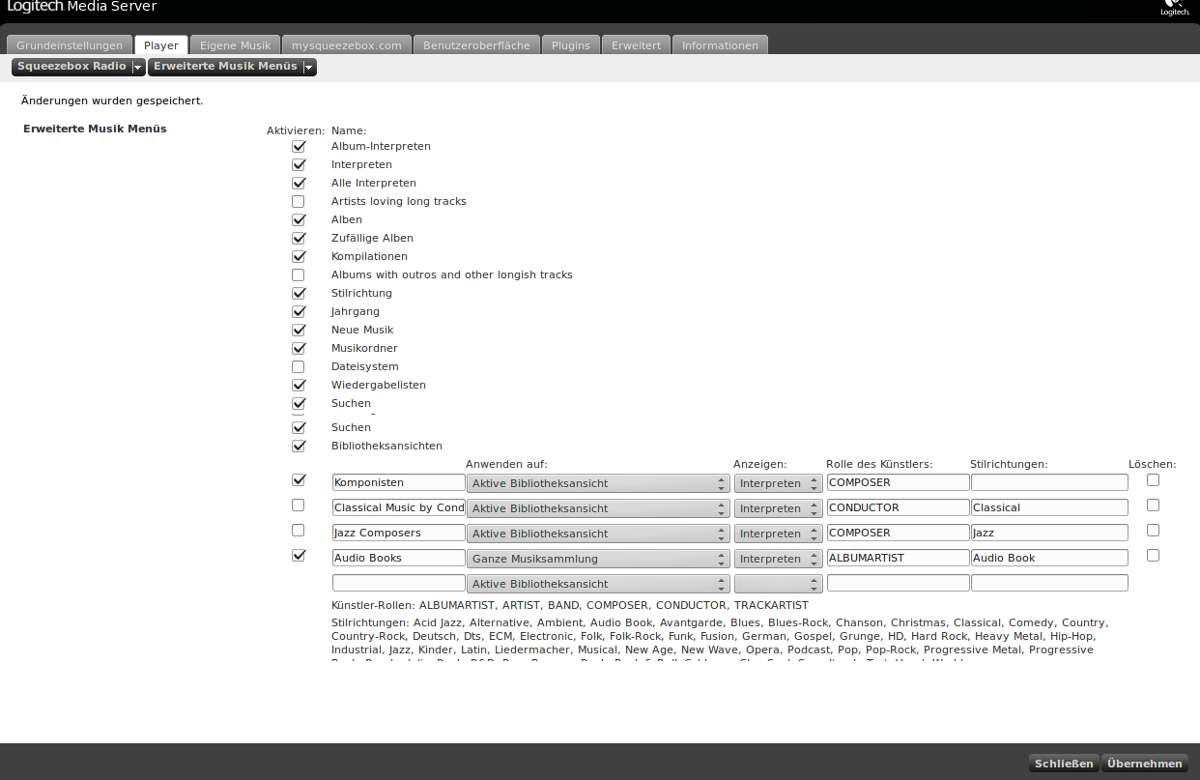Viewport: 1200px width, 780px height.
Task: Edit the CONDUCTOR artist role field
Action: coord(897,508)
